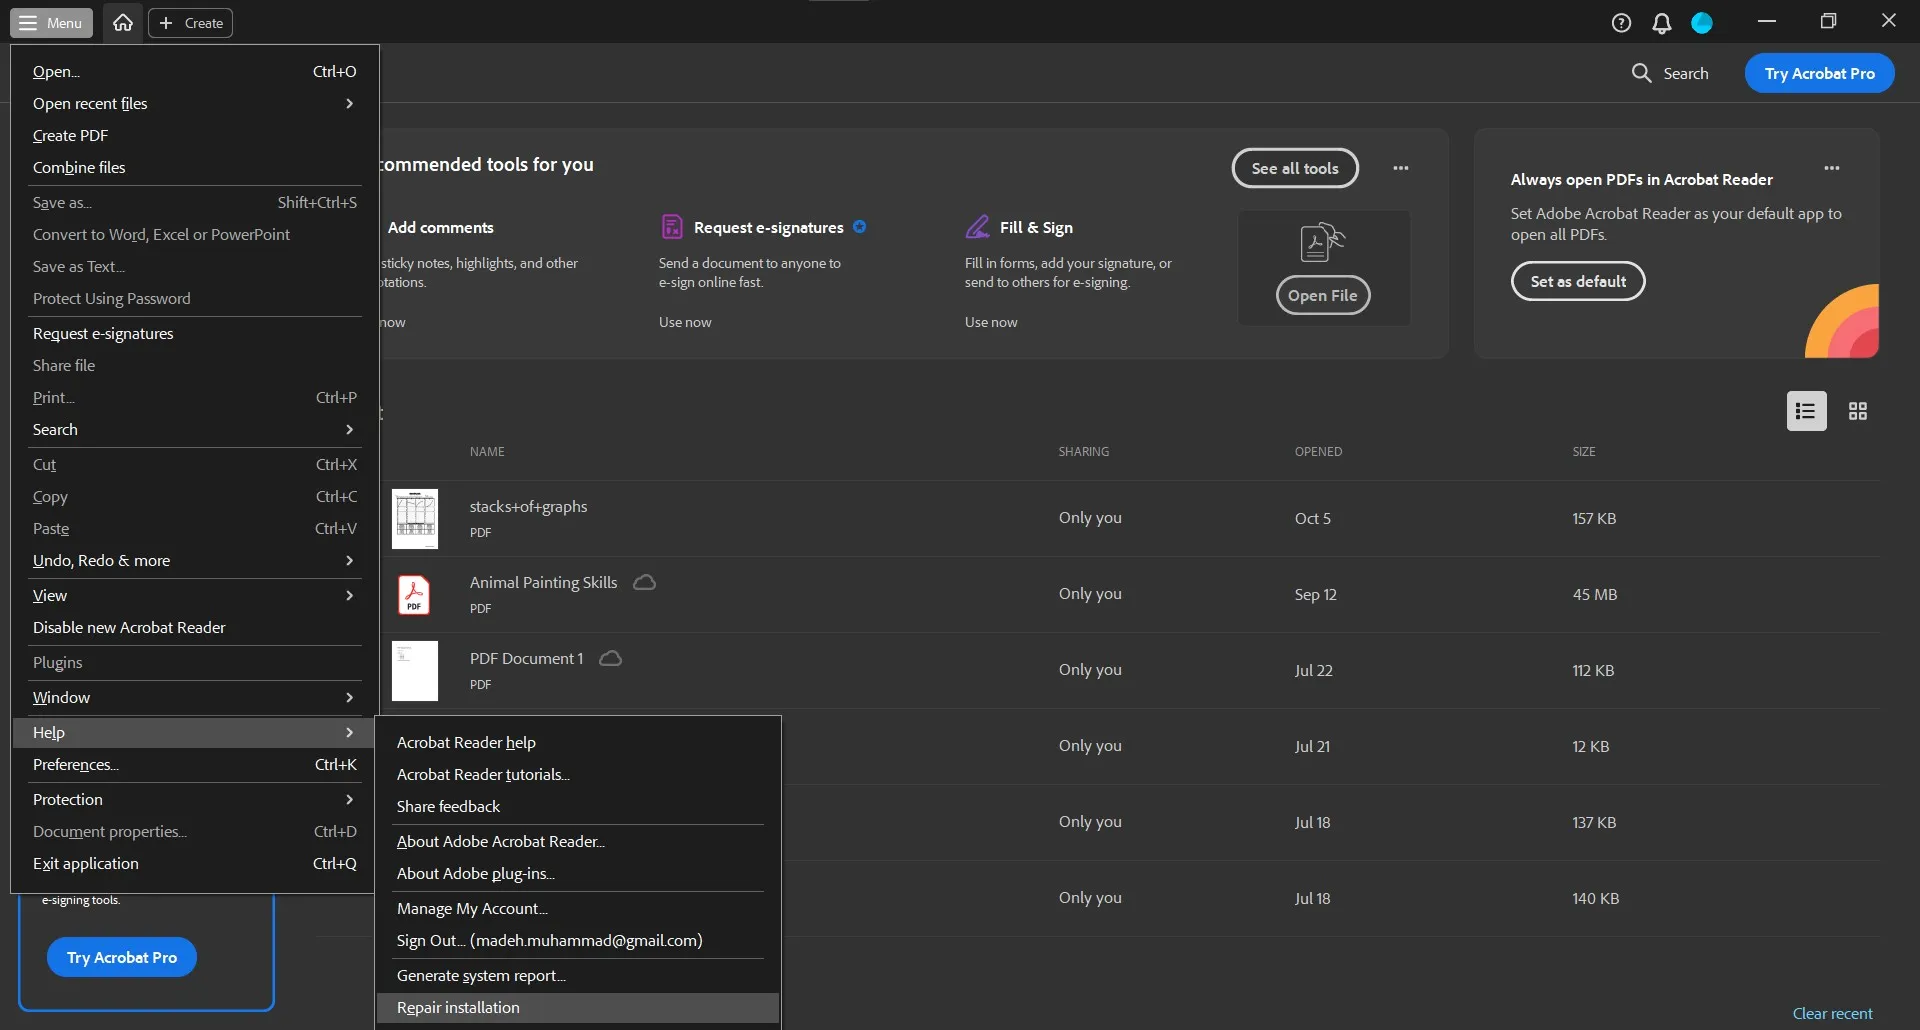This screenshot has width=1920, height=1030.
Task: Switch to grid view of recent files
Action: [x=1857, y=411]
